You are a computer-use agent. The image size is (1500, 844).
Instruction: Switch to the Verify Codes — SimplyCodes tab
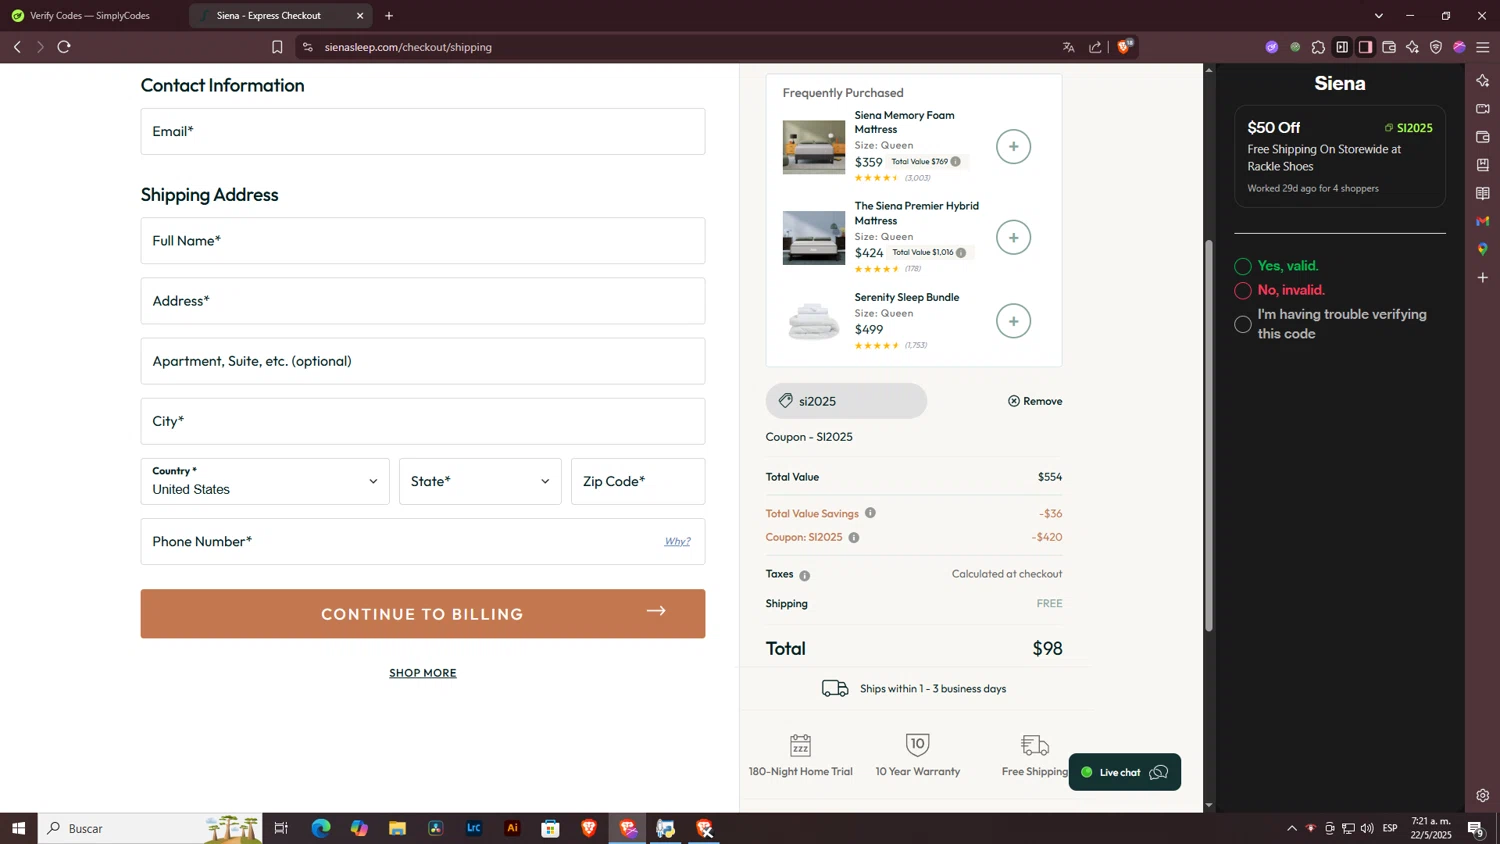(90, 16)
